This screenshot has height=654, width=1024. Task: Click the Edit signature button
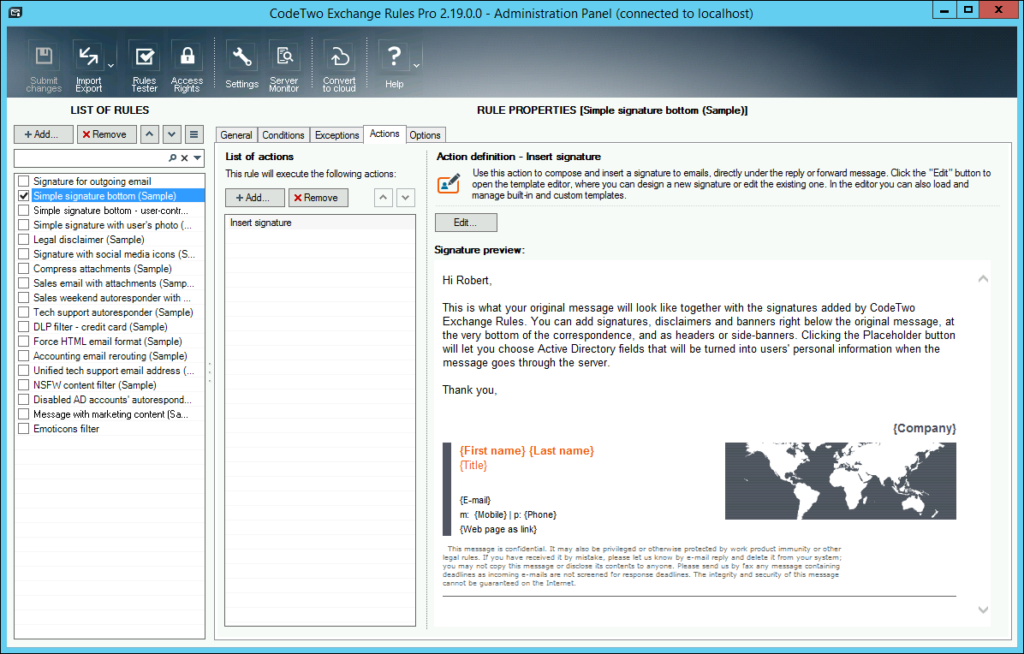click(x=466, y=222)
